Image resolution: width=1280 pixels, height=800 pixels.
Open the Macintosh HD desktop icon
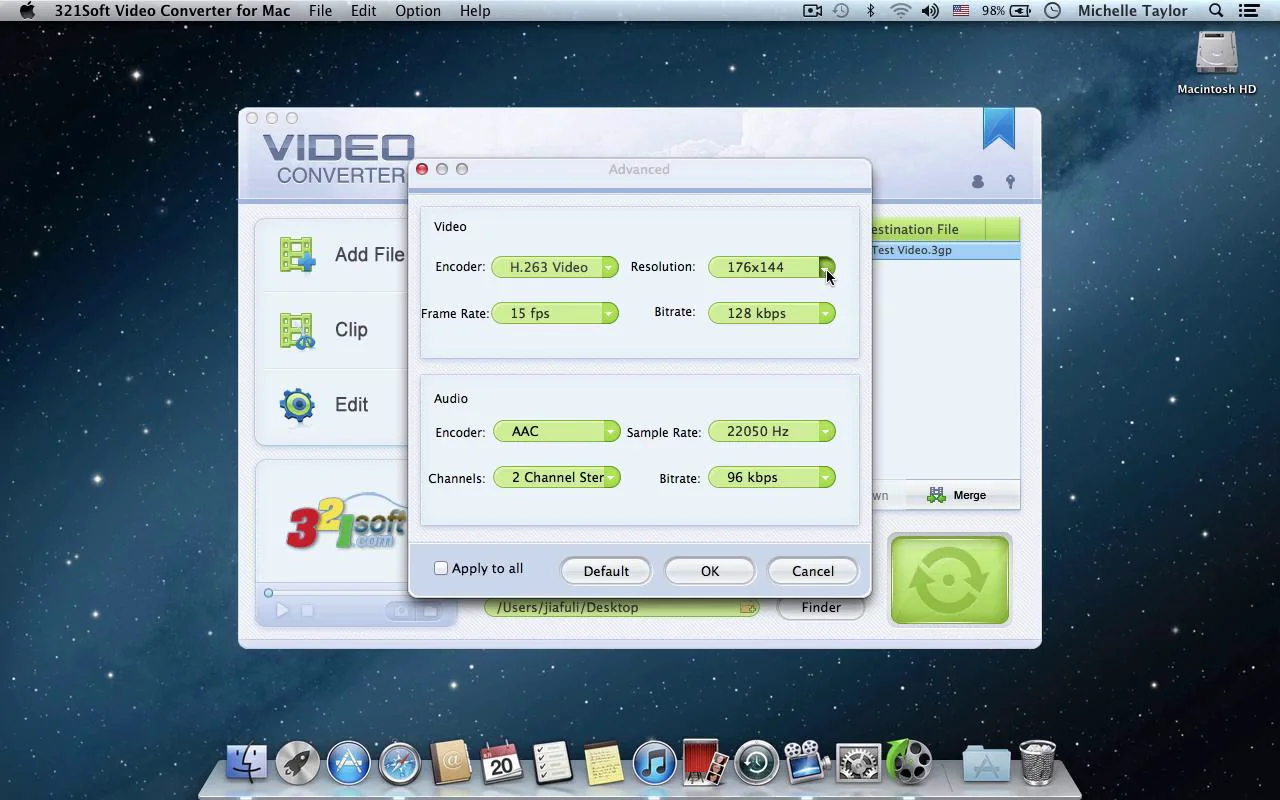[x=1217, y=55]
